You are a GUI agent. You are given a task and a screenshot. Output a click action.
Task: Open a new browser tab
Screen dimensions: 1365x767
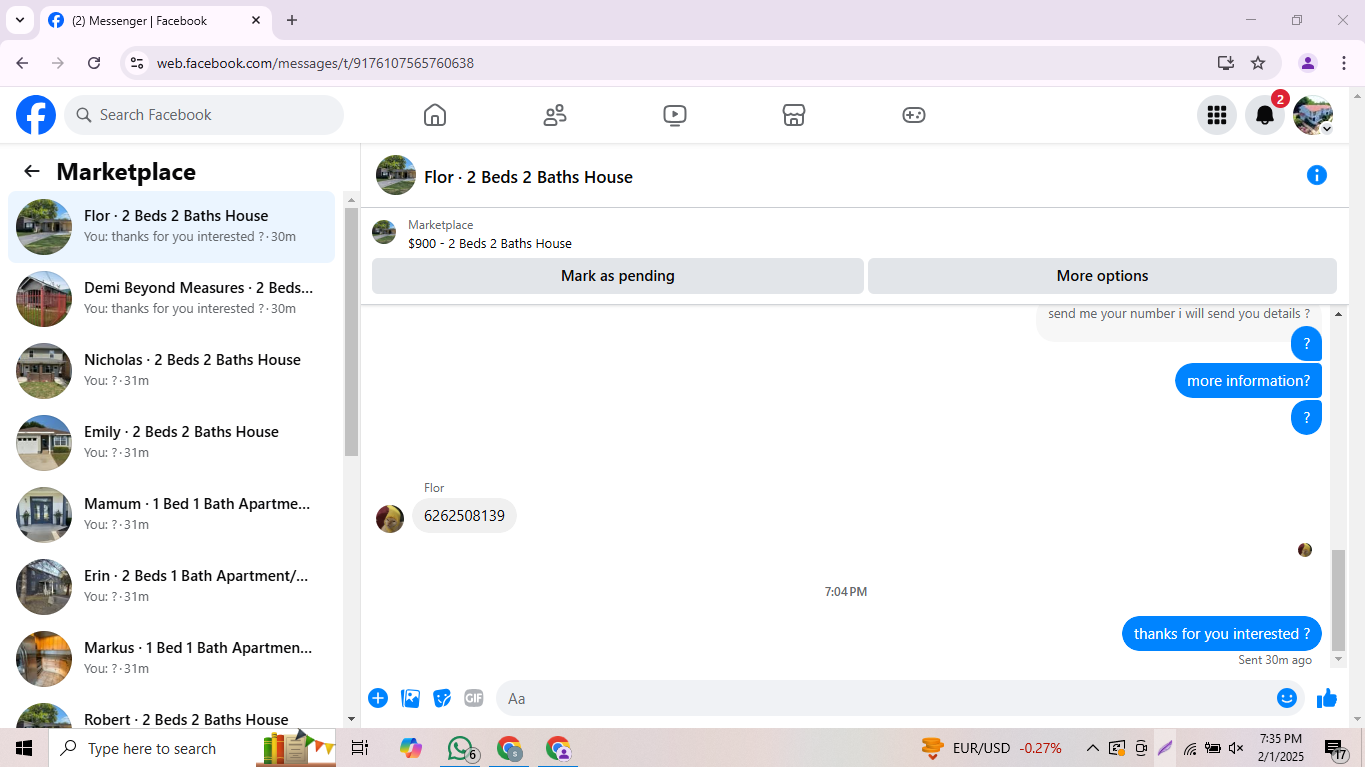[292, 20]
